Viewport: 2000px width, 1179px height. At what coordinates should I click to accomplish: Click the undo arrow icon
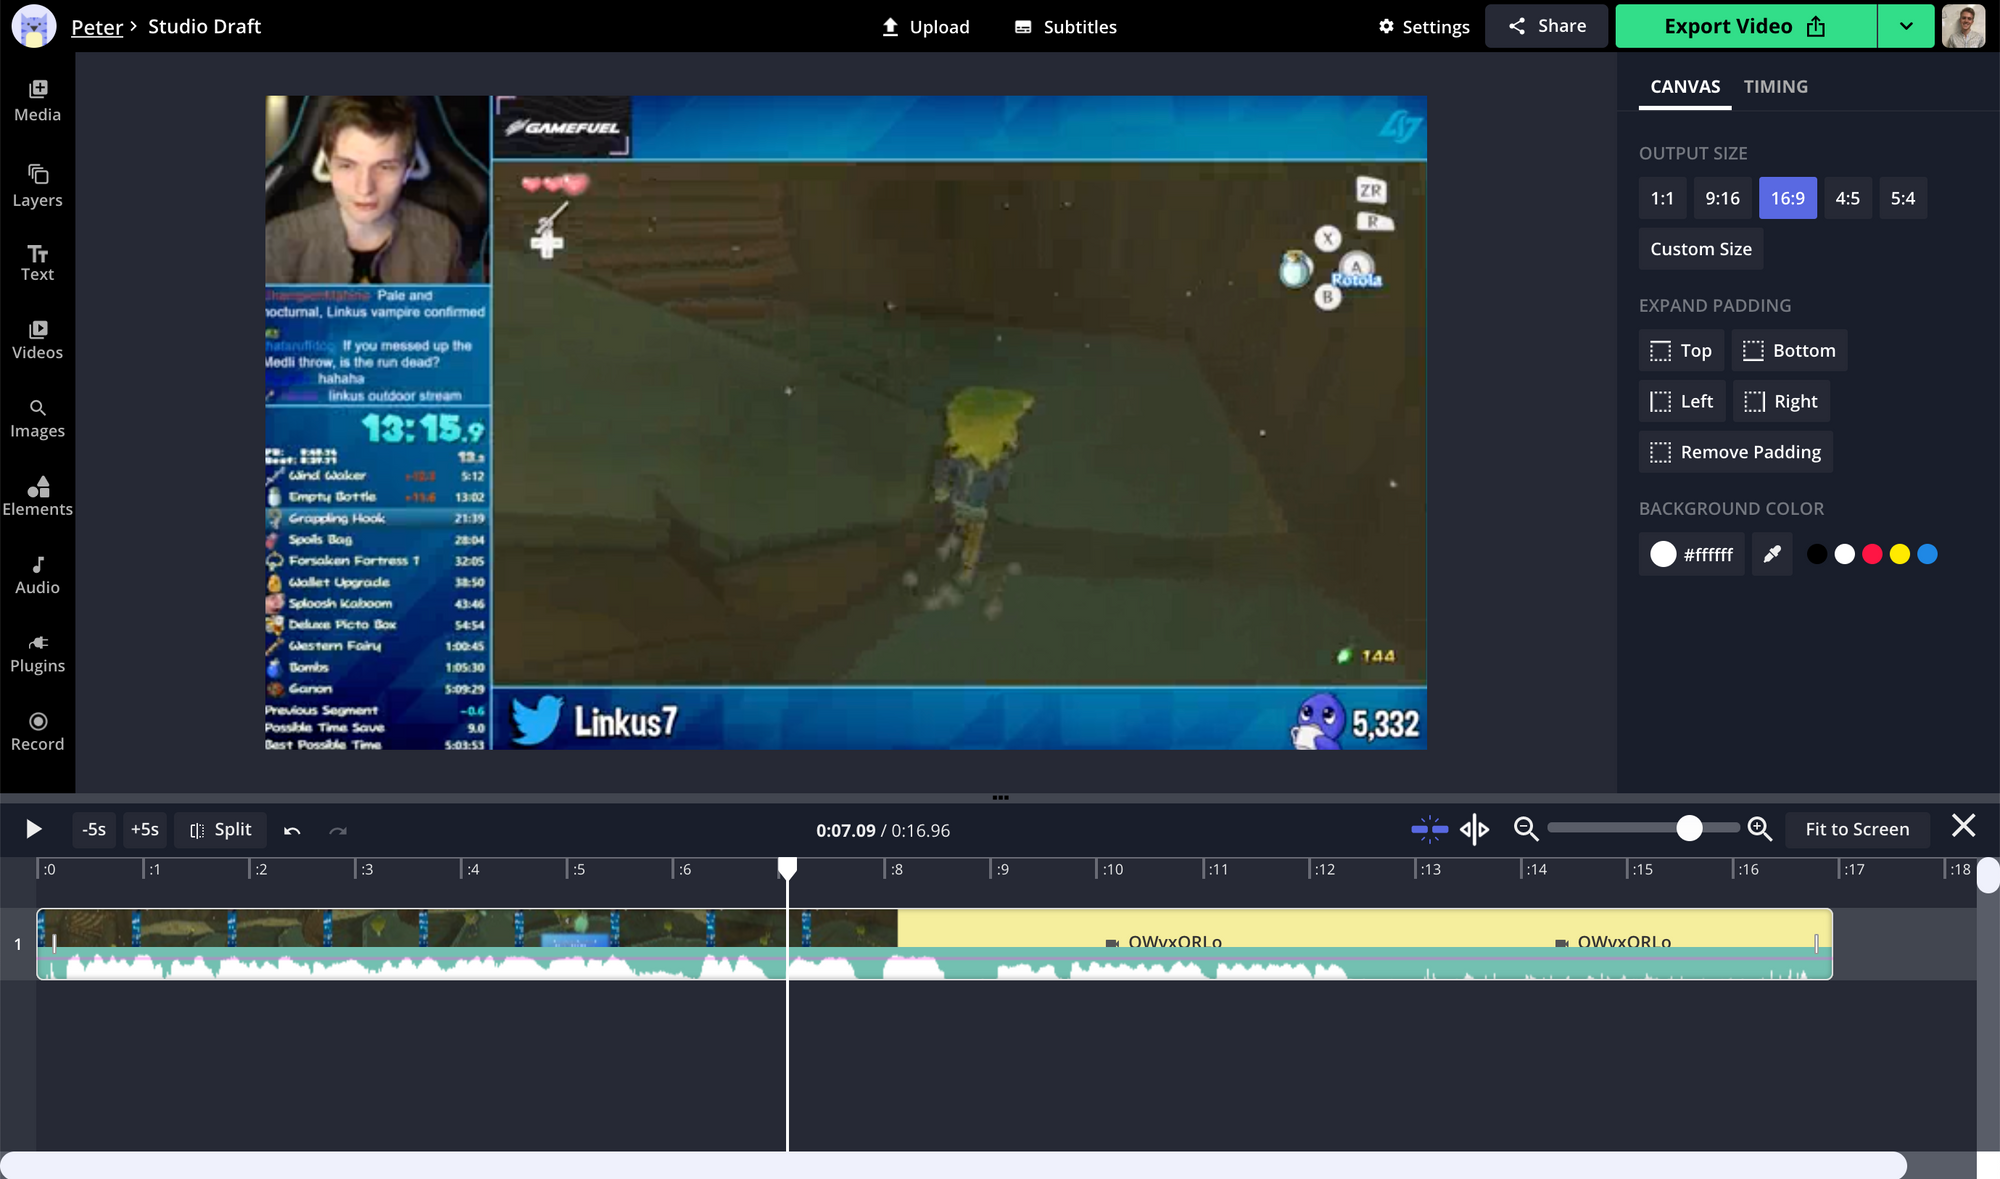292,830
